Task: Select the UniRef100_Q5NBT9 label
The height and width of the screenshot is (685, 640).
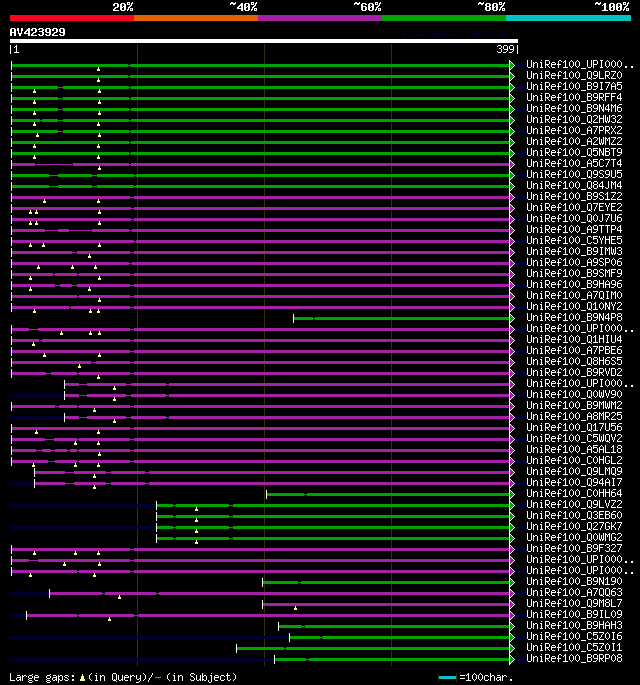Action: 574,152
